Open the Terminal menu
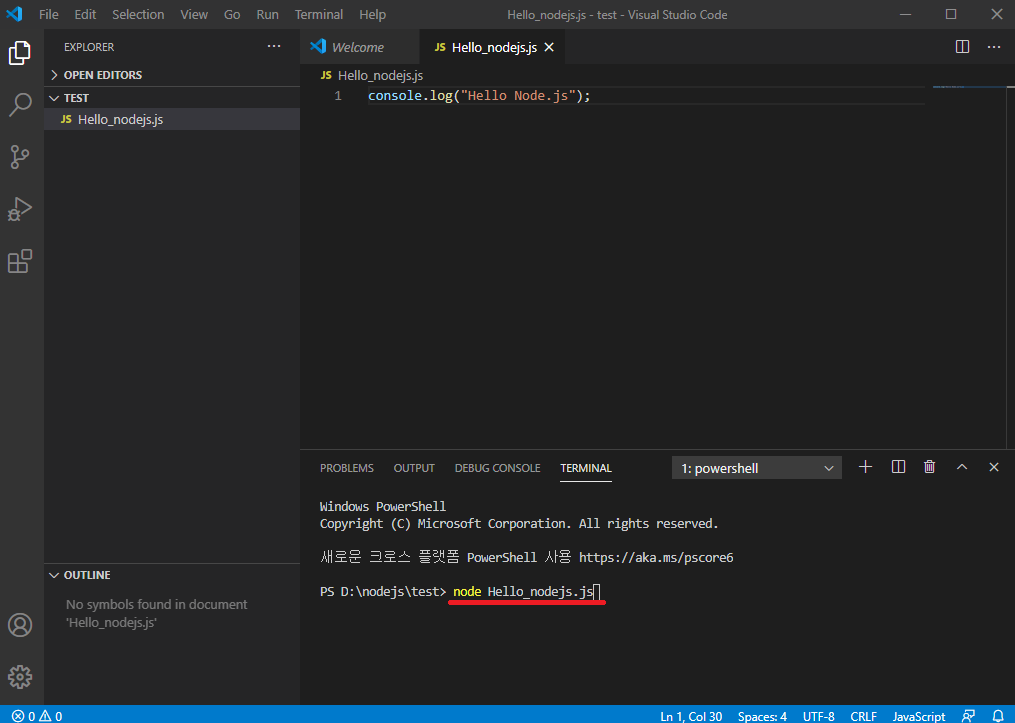The image size is (1015, 723). point(319,14)
